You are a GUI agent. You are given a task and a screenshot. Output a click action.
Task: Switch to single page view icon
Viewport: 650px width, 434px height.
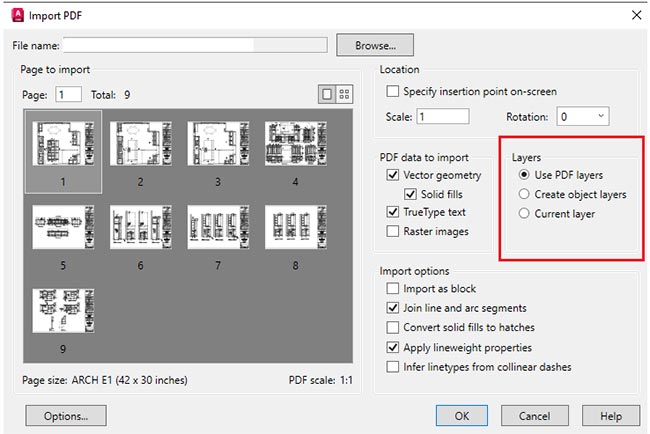[x=327, y=94]
